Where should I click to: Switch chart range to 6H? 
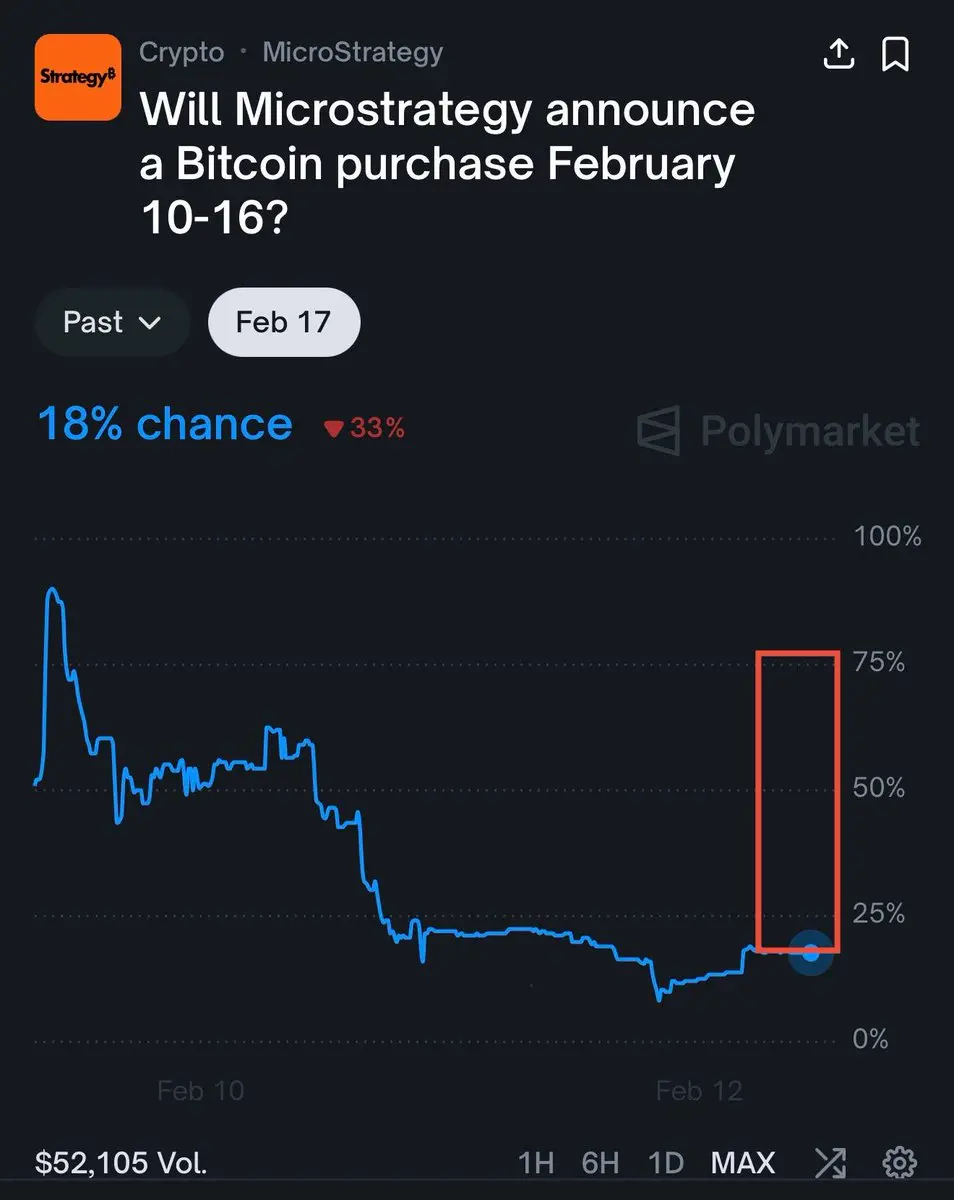(x=600, y=1163)
